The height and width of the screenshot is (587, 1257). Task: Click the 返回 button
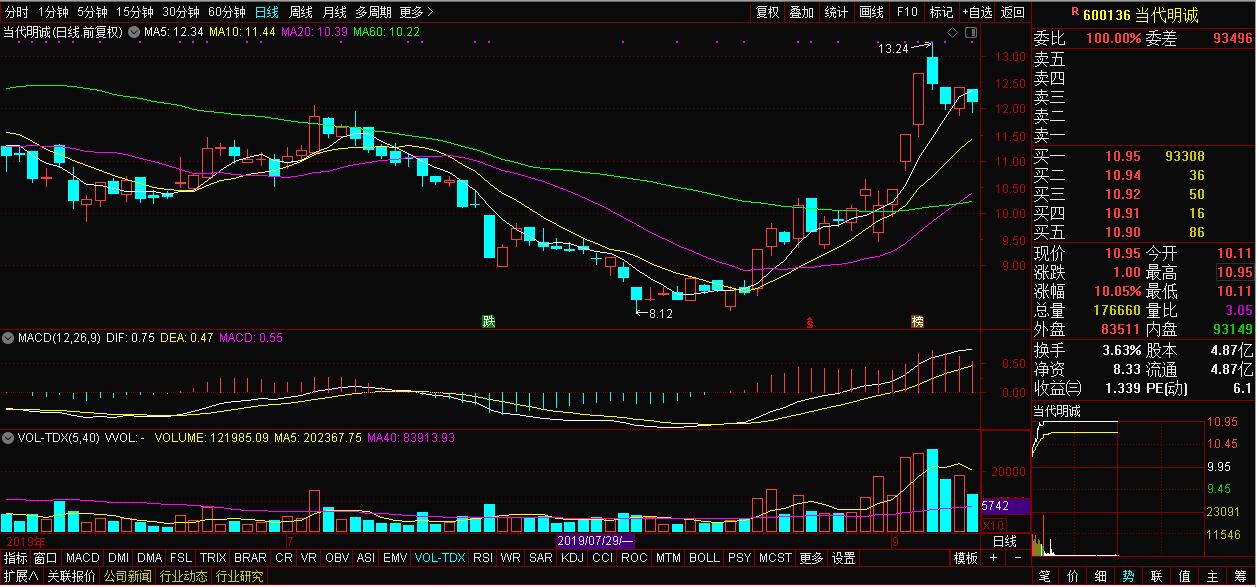point(1012,12)
